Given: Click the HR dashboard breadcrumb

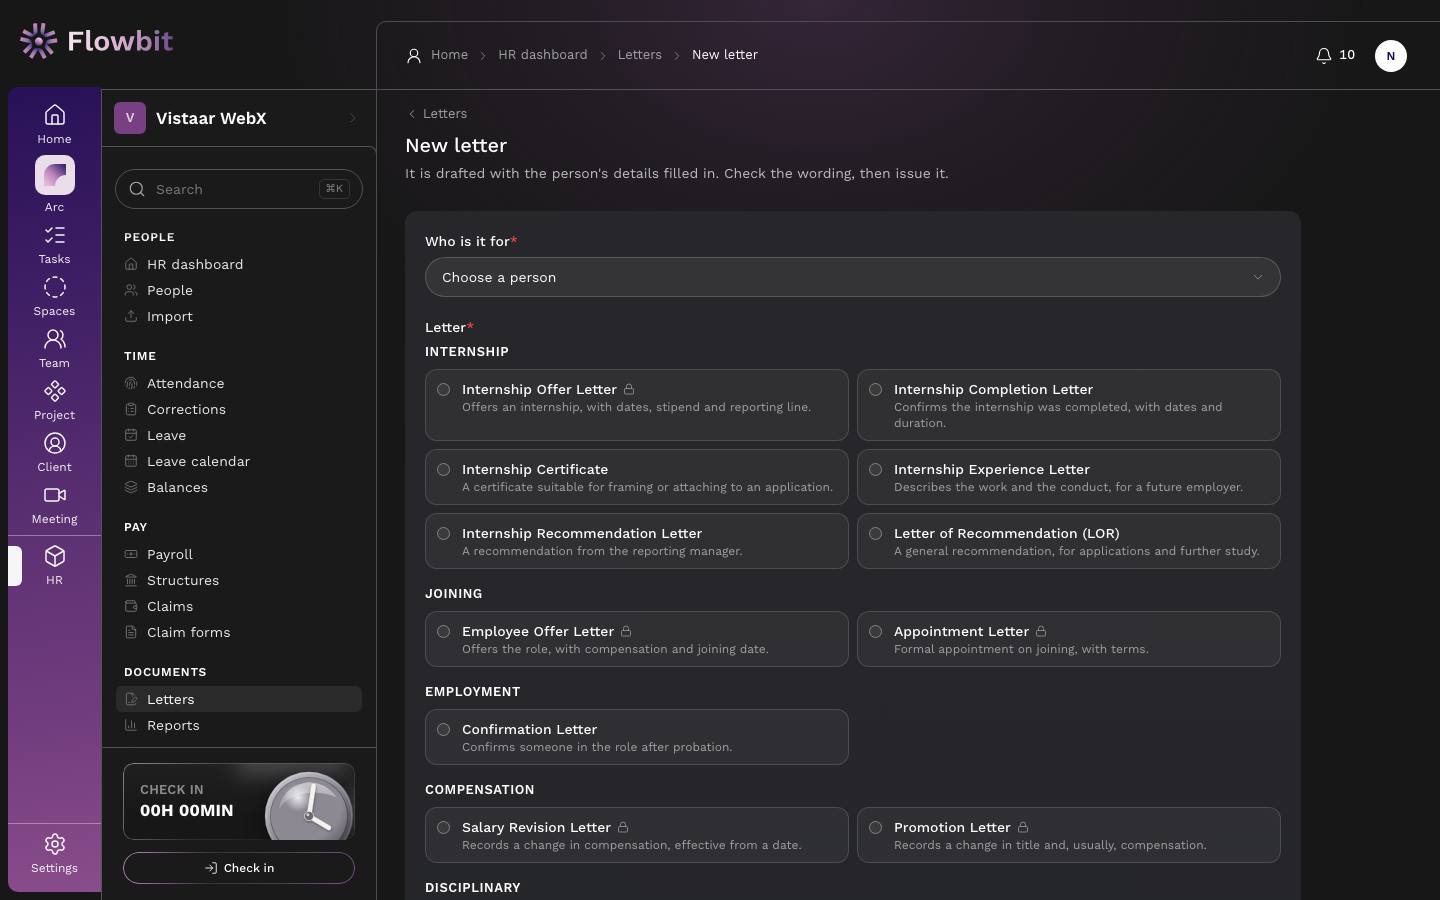Looking at the screenshot, I should click(543, 55).
